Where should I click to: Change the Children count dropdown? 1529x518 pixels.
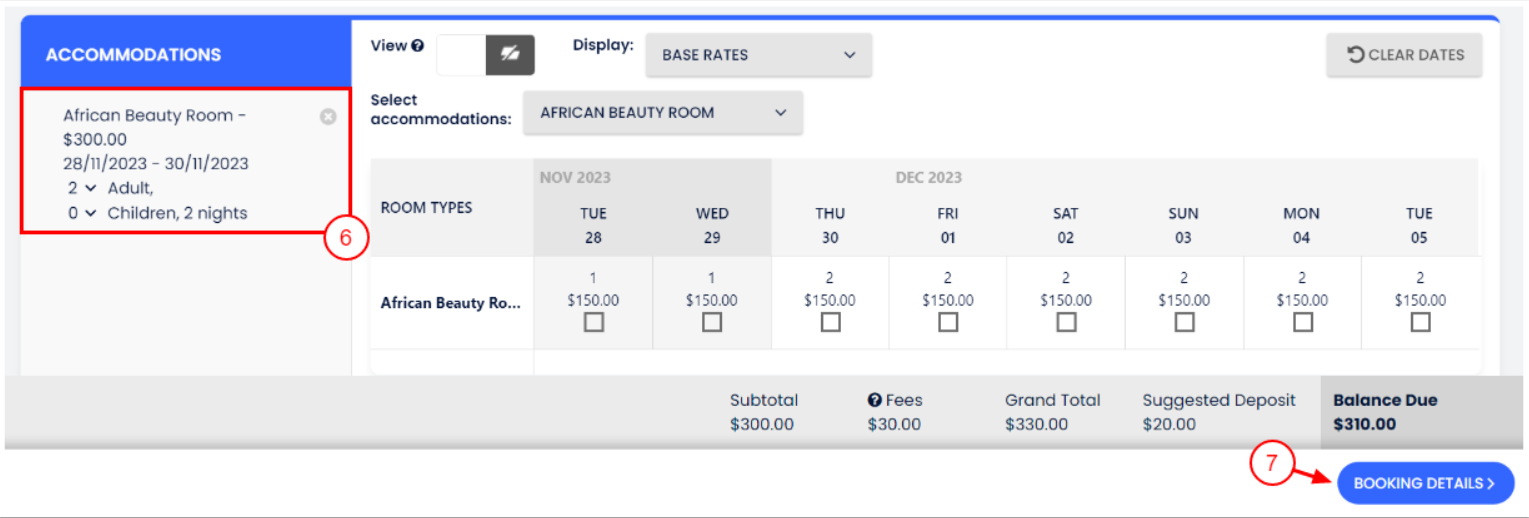(82, 213)
